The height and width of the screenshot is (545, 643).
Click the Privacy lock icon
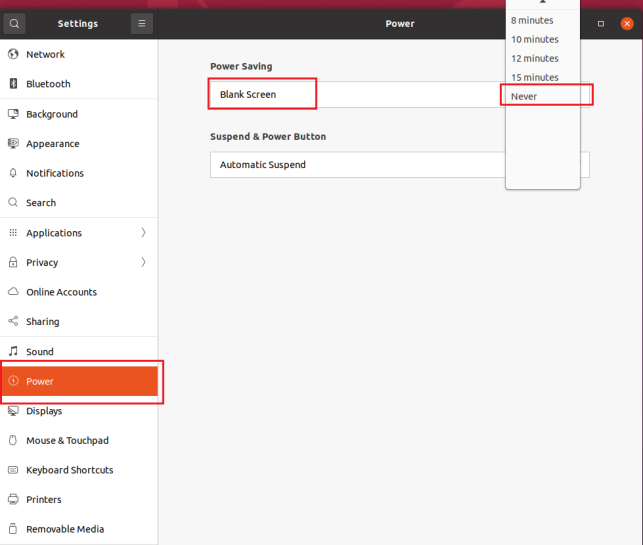(x=13, y=262)
